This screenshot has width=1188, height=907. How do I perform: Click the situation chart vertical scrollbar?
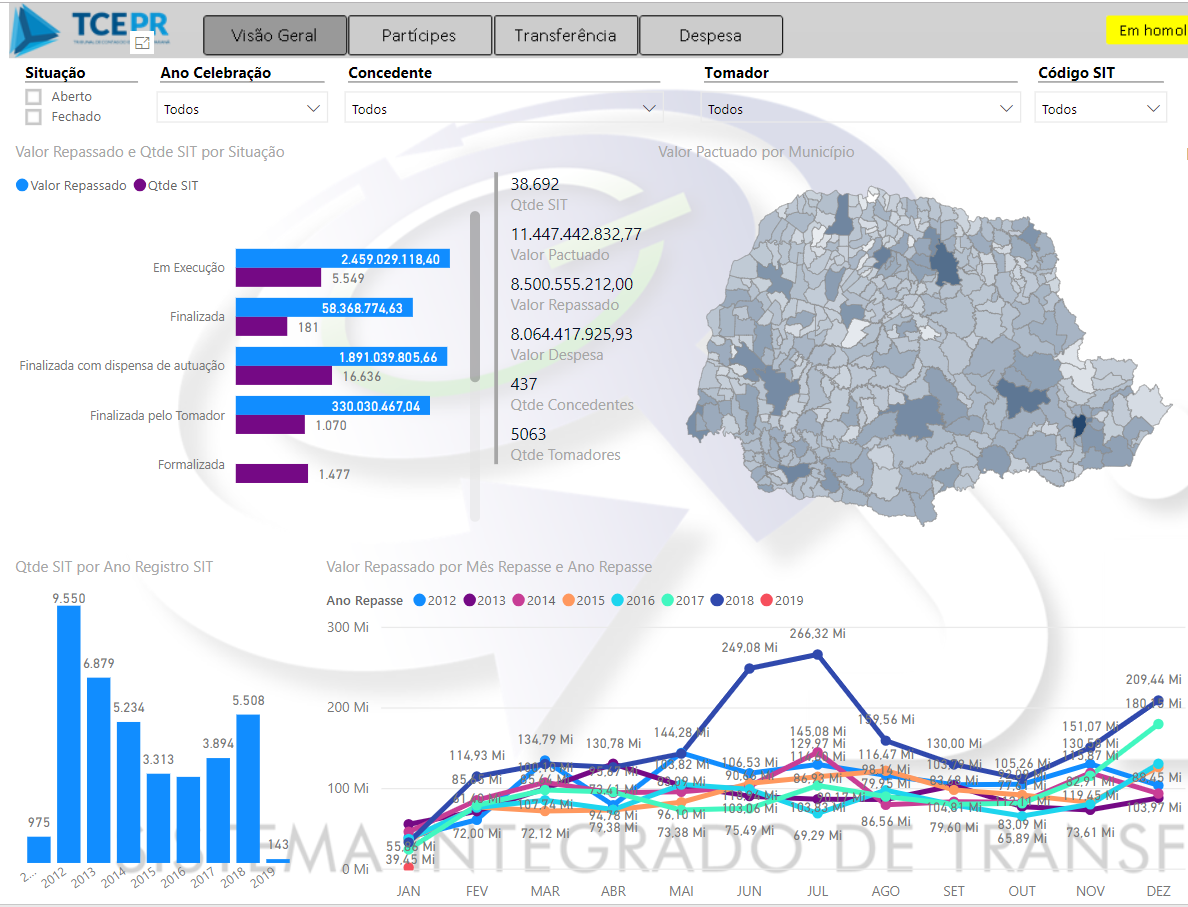475,297
